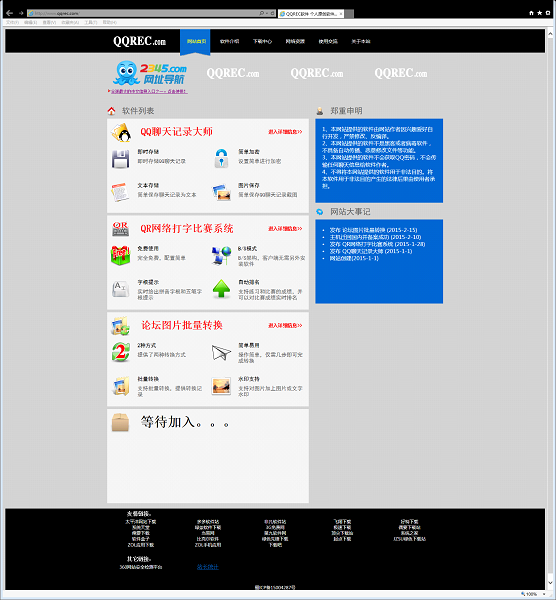The width and height of the screenshot is (556, 600).
Task: Click the paper airplane 简单易用 icon
Action: tap(221, 352)
